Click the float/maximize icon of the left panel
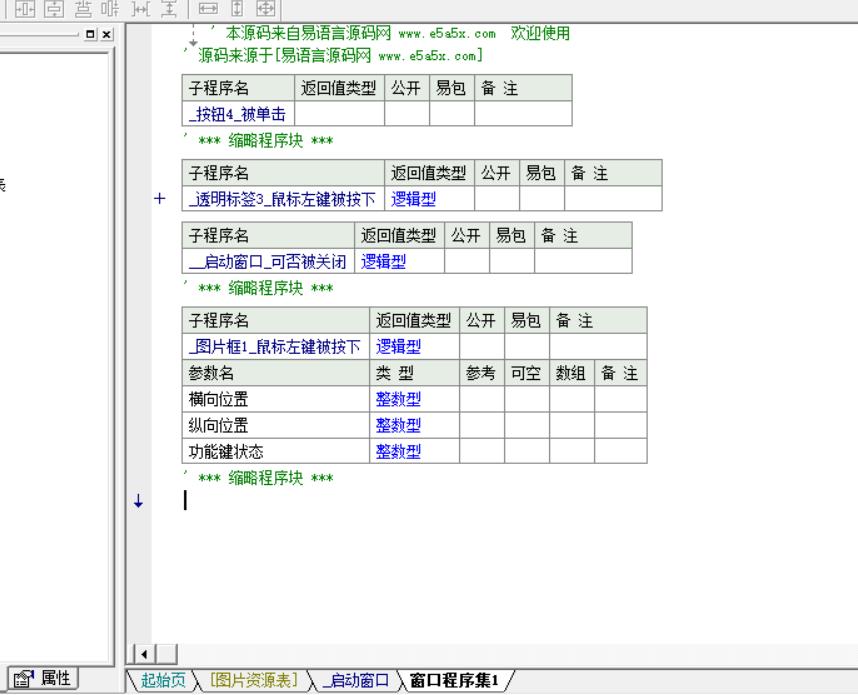 (x=91, y=34)
